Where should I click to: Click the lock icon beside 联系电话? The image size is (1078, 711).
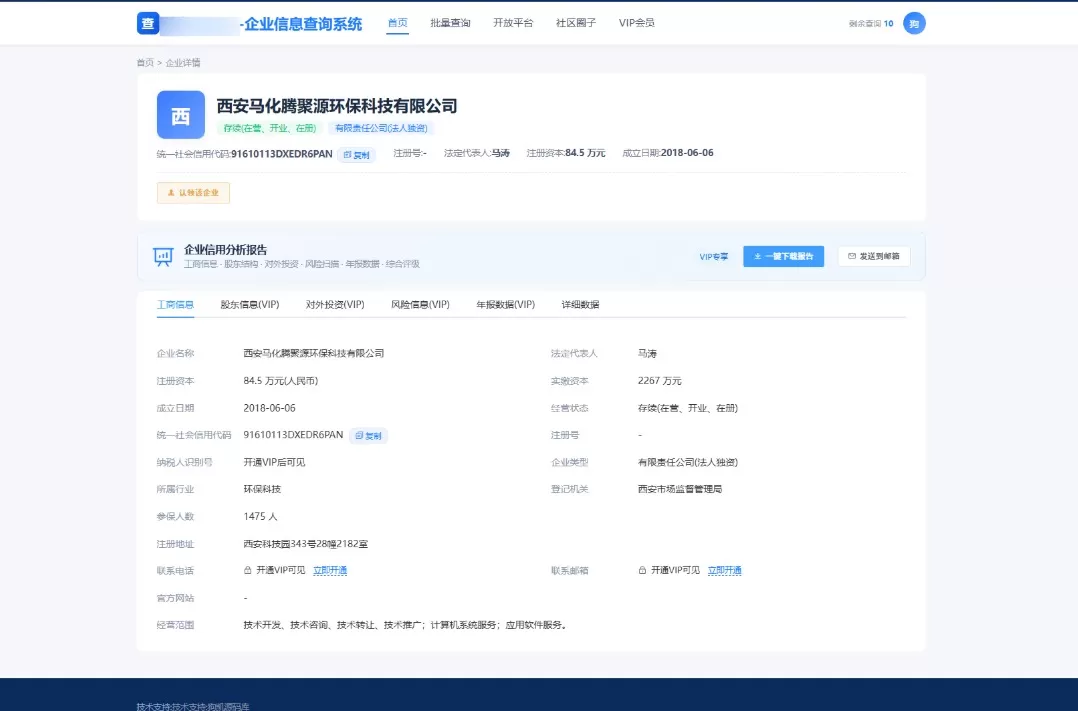click(248, 571)
